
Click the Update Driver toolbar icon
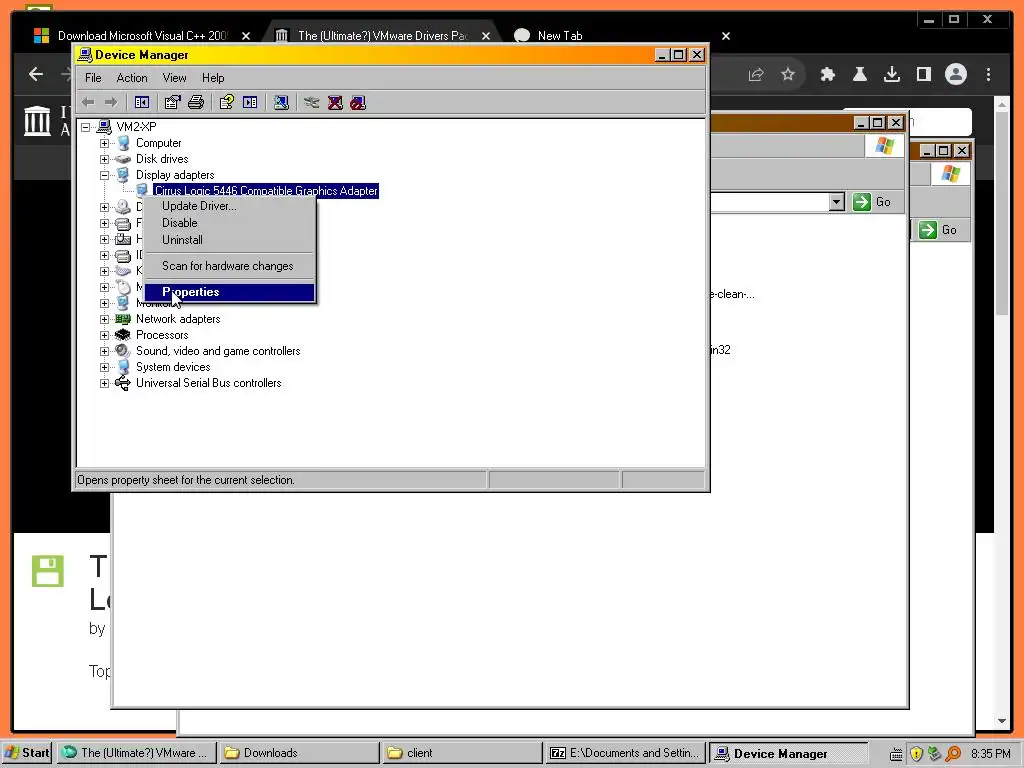[312, 103]
